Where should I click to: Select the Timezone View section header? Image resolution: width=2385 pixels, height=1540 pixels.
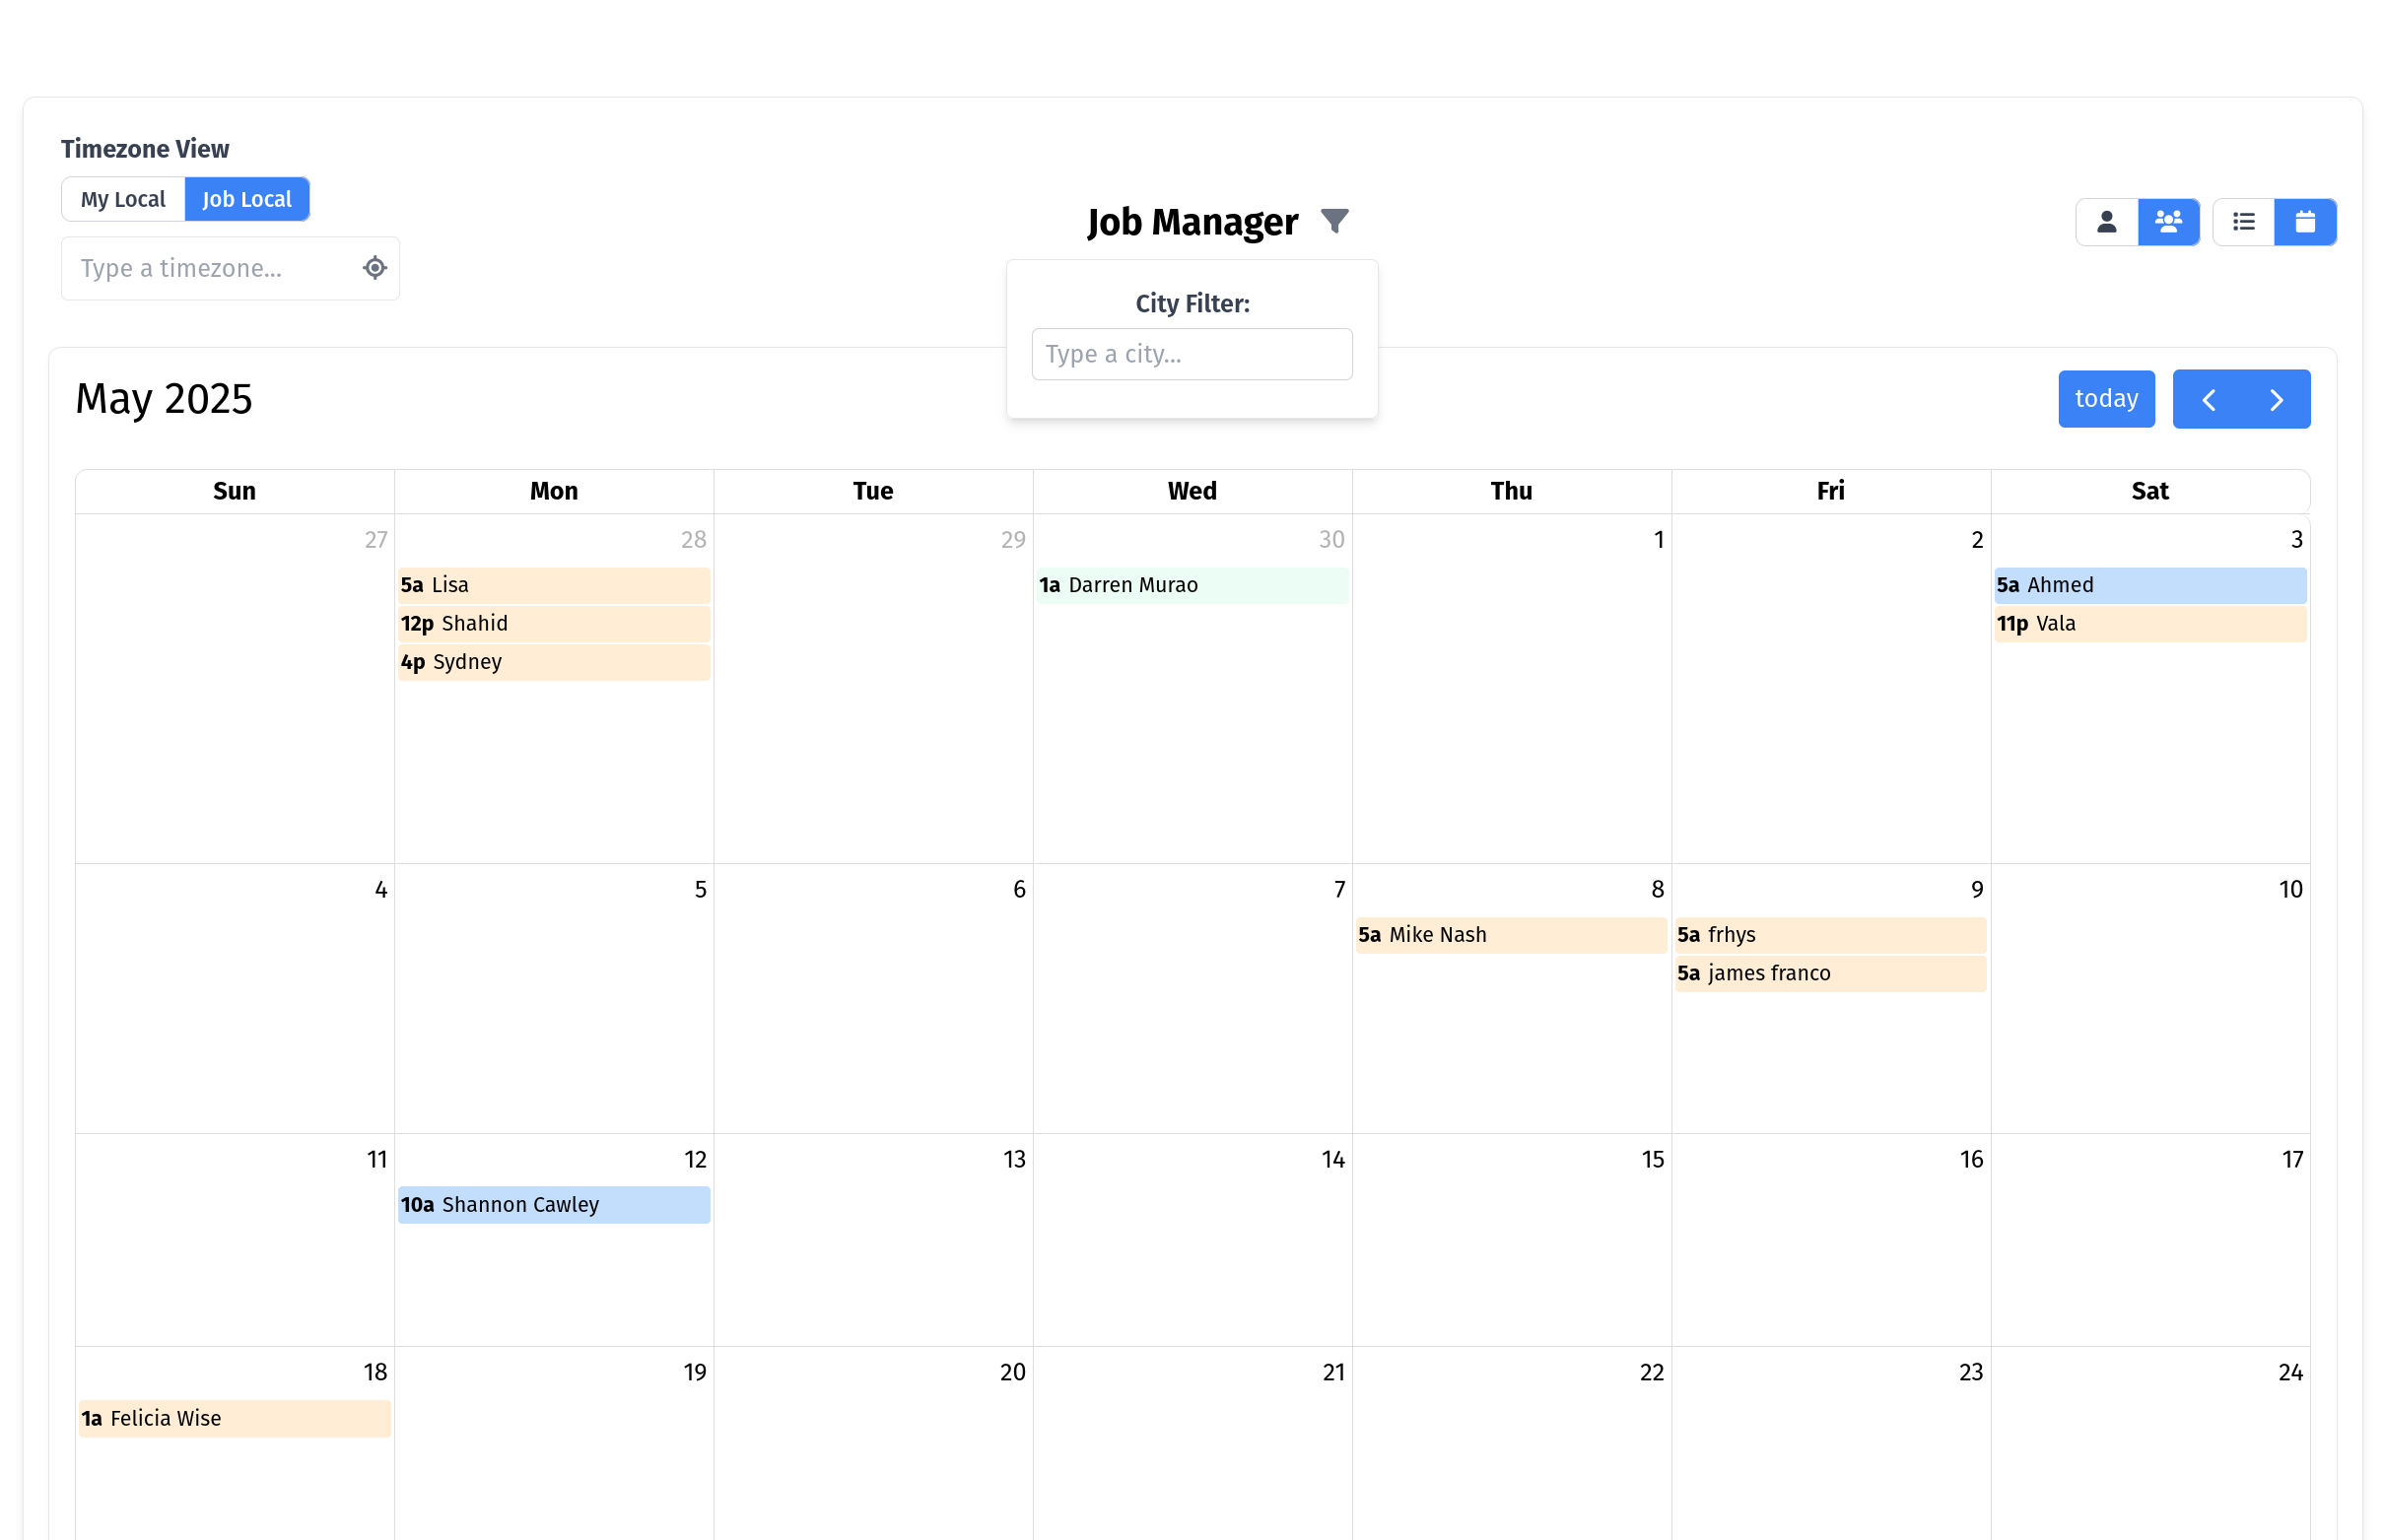click(145, 148)
